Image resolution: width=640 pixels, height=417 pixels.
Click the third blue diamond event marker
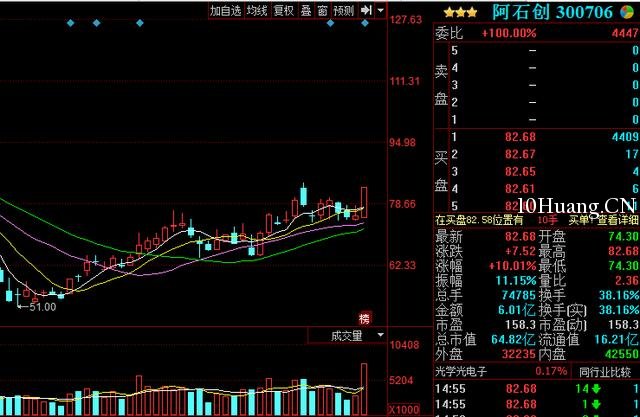(140, 23)
